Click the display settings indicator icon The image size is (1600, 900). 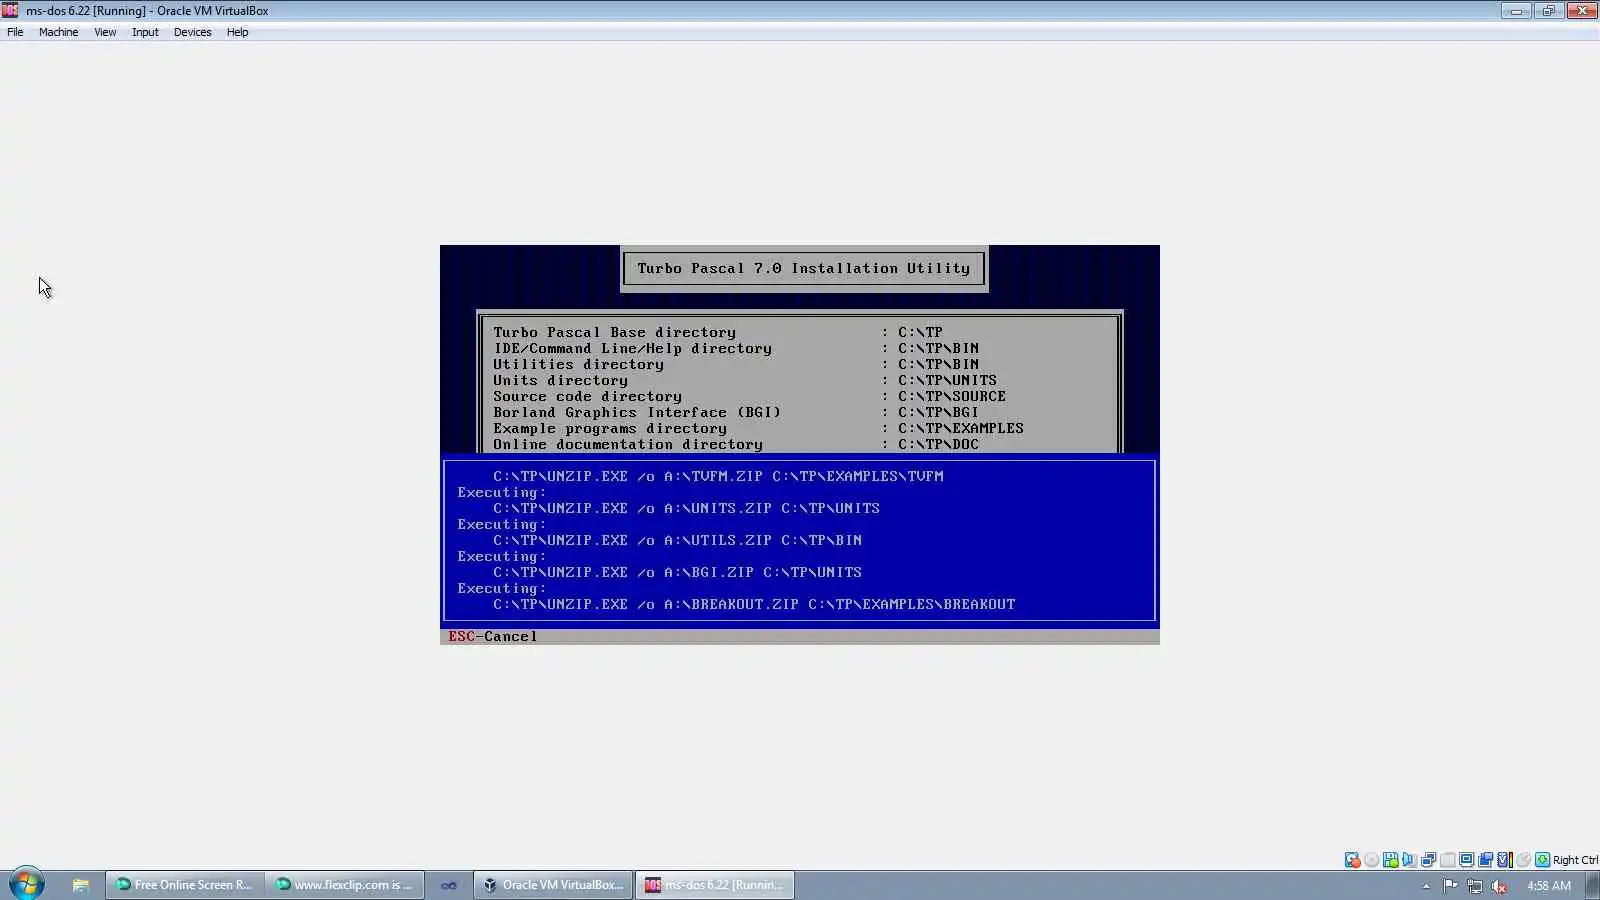click(x=1466, y=860)
